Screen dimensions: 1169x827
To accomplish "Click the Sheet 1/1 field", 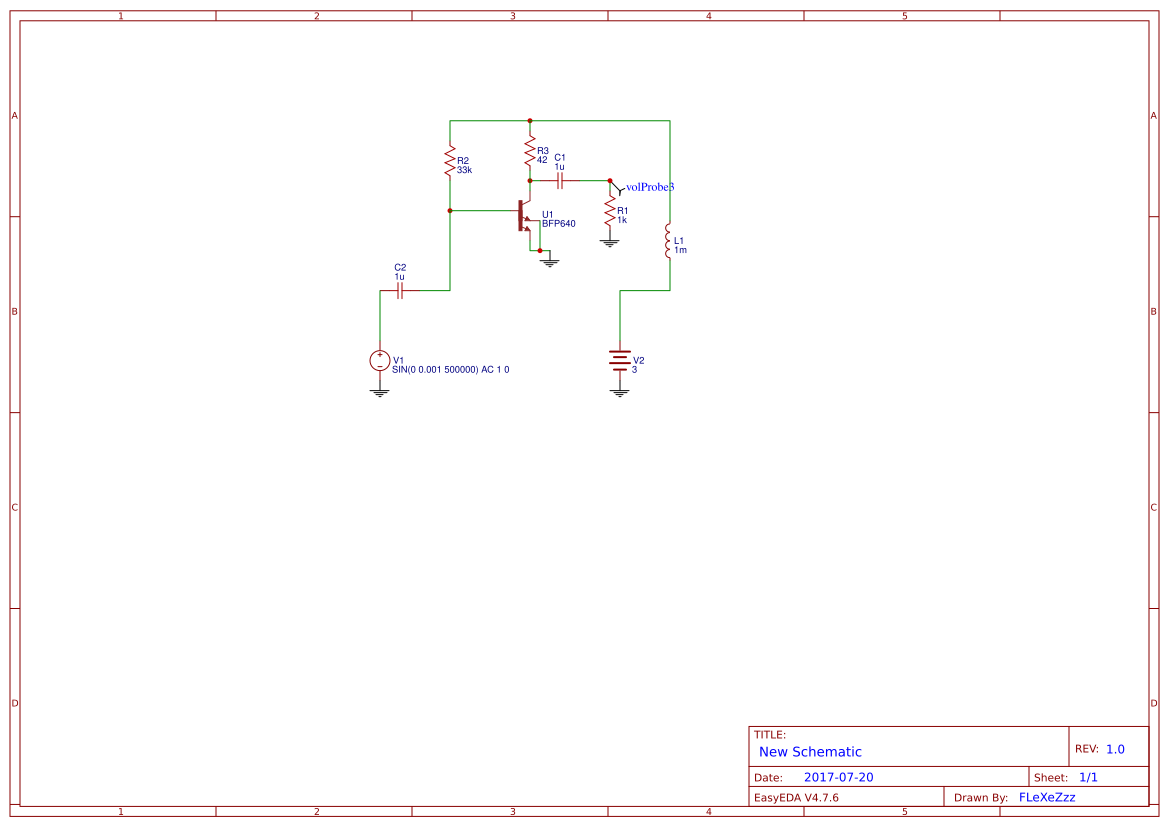I will coord(1090,777).
